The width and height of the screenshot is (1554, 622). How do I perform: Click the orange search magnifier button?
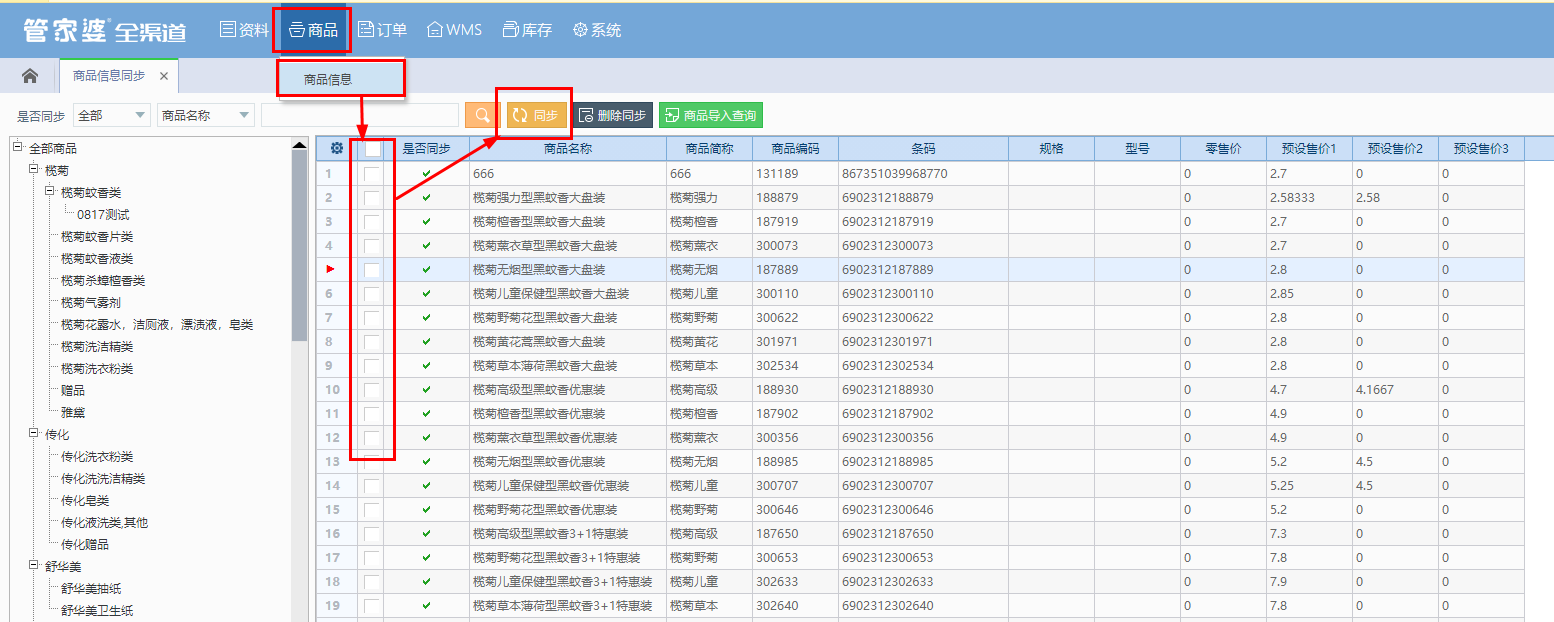483,116
